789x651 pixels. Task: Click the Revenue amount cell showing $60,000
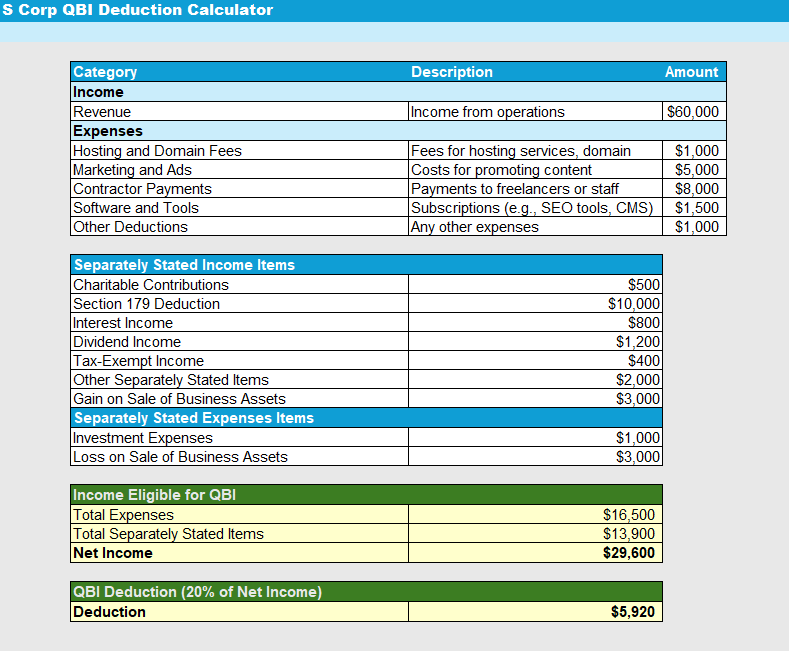click(x=694, y=112)
